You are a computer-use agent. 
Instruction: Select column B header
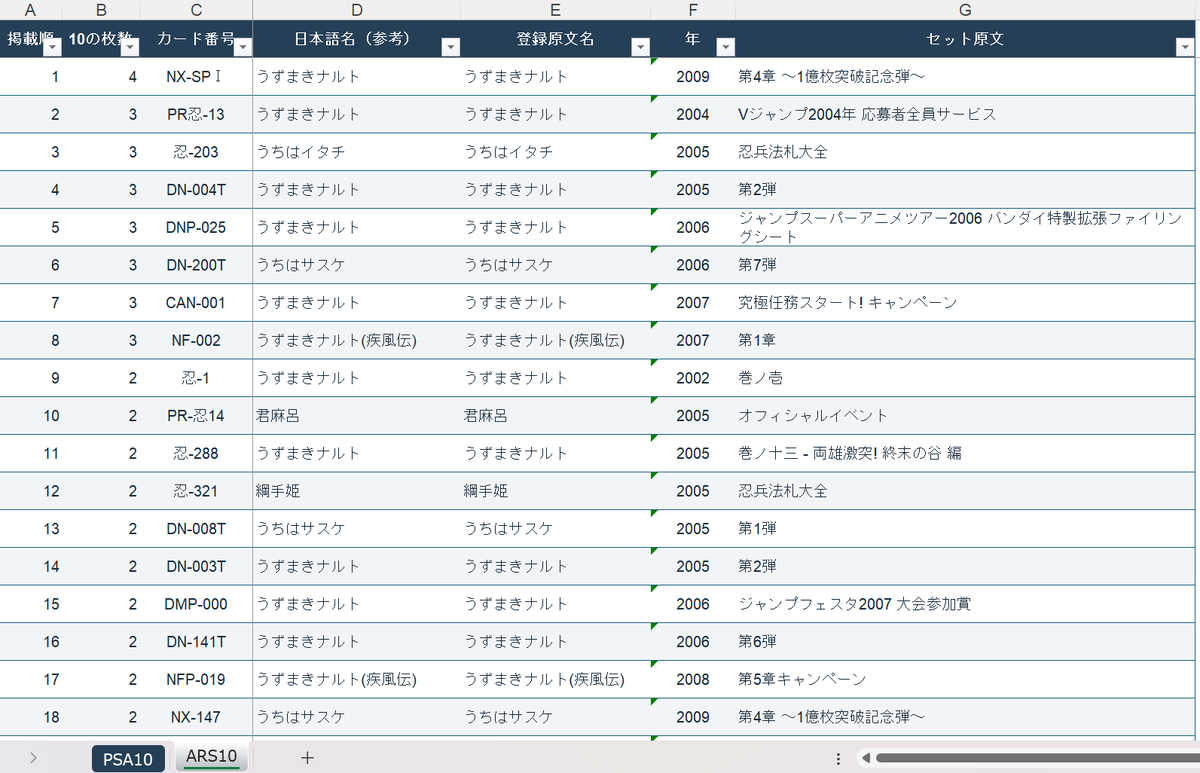(101, 10)
